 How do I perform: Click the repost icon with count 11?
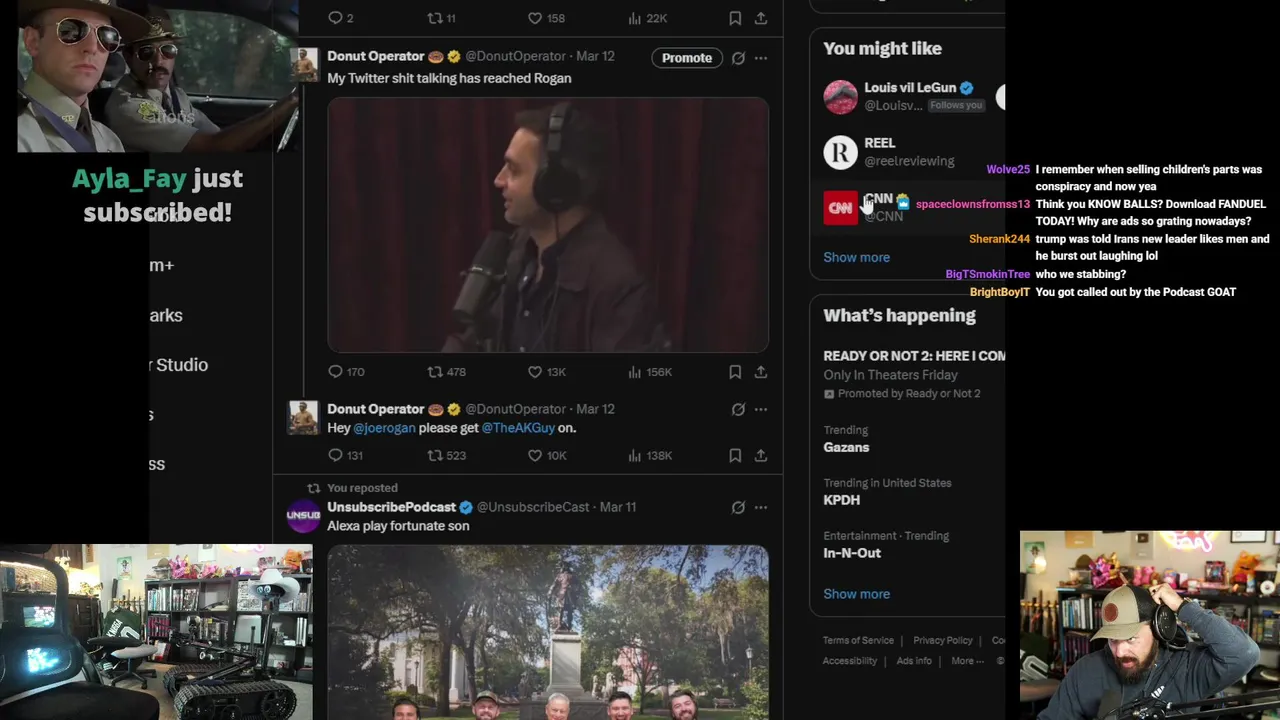pyautogui.click(x=434, y=18)
